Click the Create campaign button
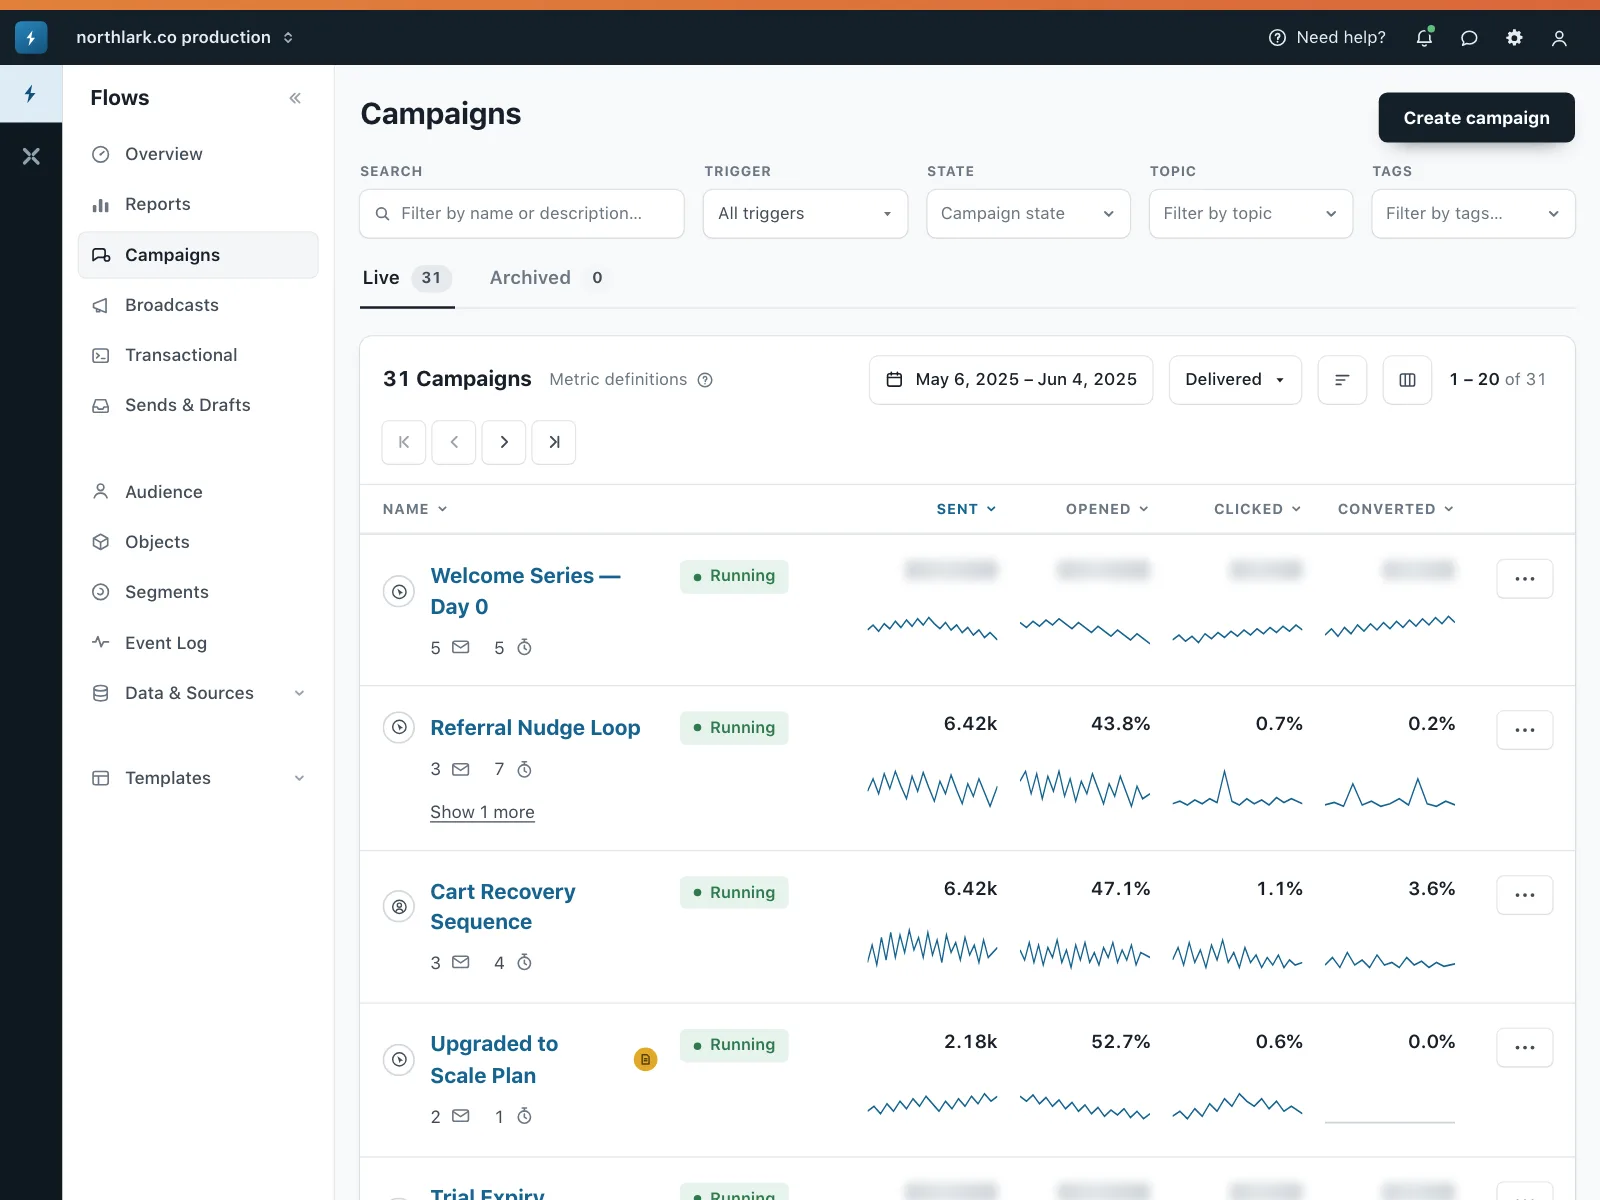Image resolution: width=1600 pixels, height=1200 pixels. pyautogui.click(x=1477, y=118)
